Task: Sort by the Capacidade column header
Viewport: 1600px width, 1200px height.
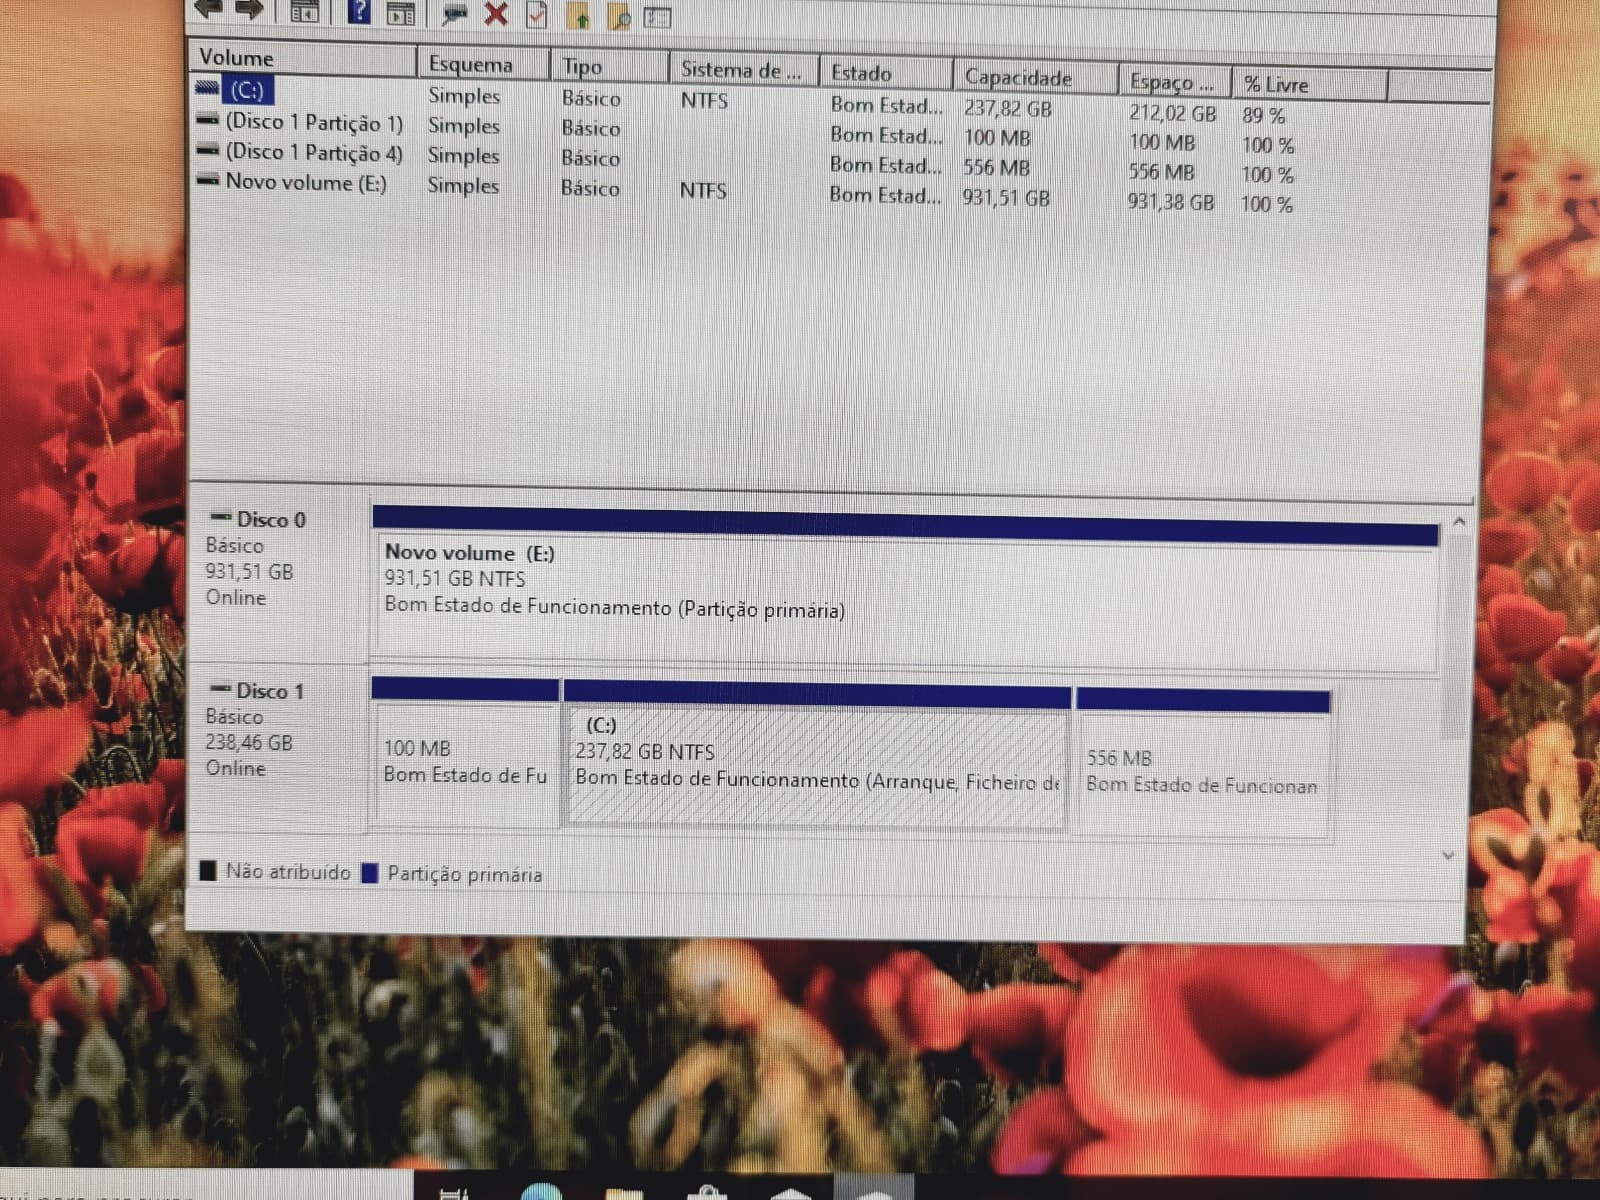Action: click(x=1035, y=78)
